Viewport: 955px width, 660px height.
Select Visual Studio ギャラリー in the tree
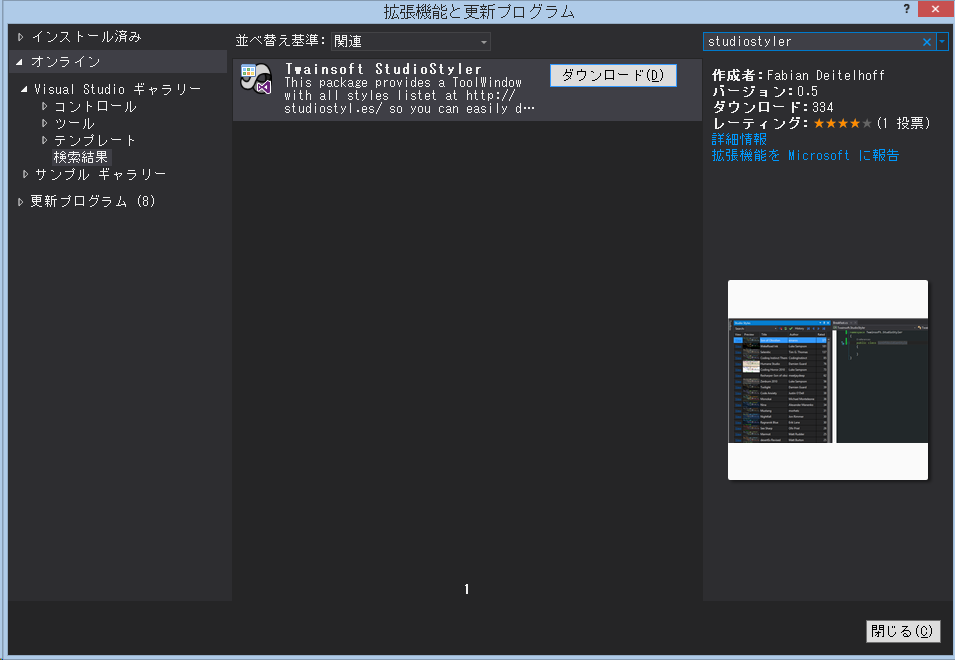point(118,89)
